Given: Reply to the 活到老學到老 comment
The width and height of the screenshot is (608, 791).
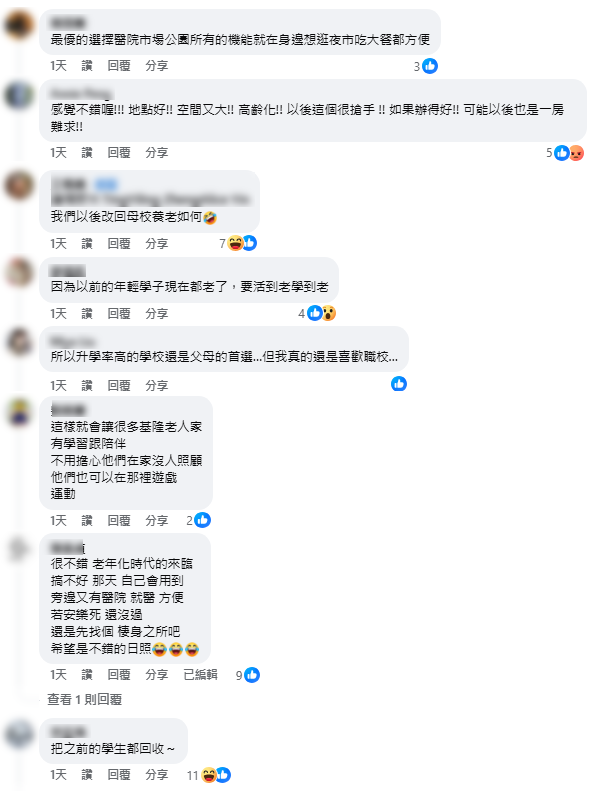Looking at the screenshot, I should [119, 314].
